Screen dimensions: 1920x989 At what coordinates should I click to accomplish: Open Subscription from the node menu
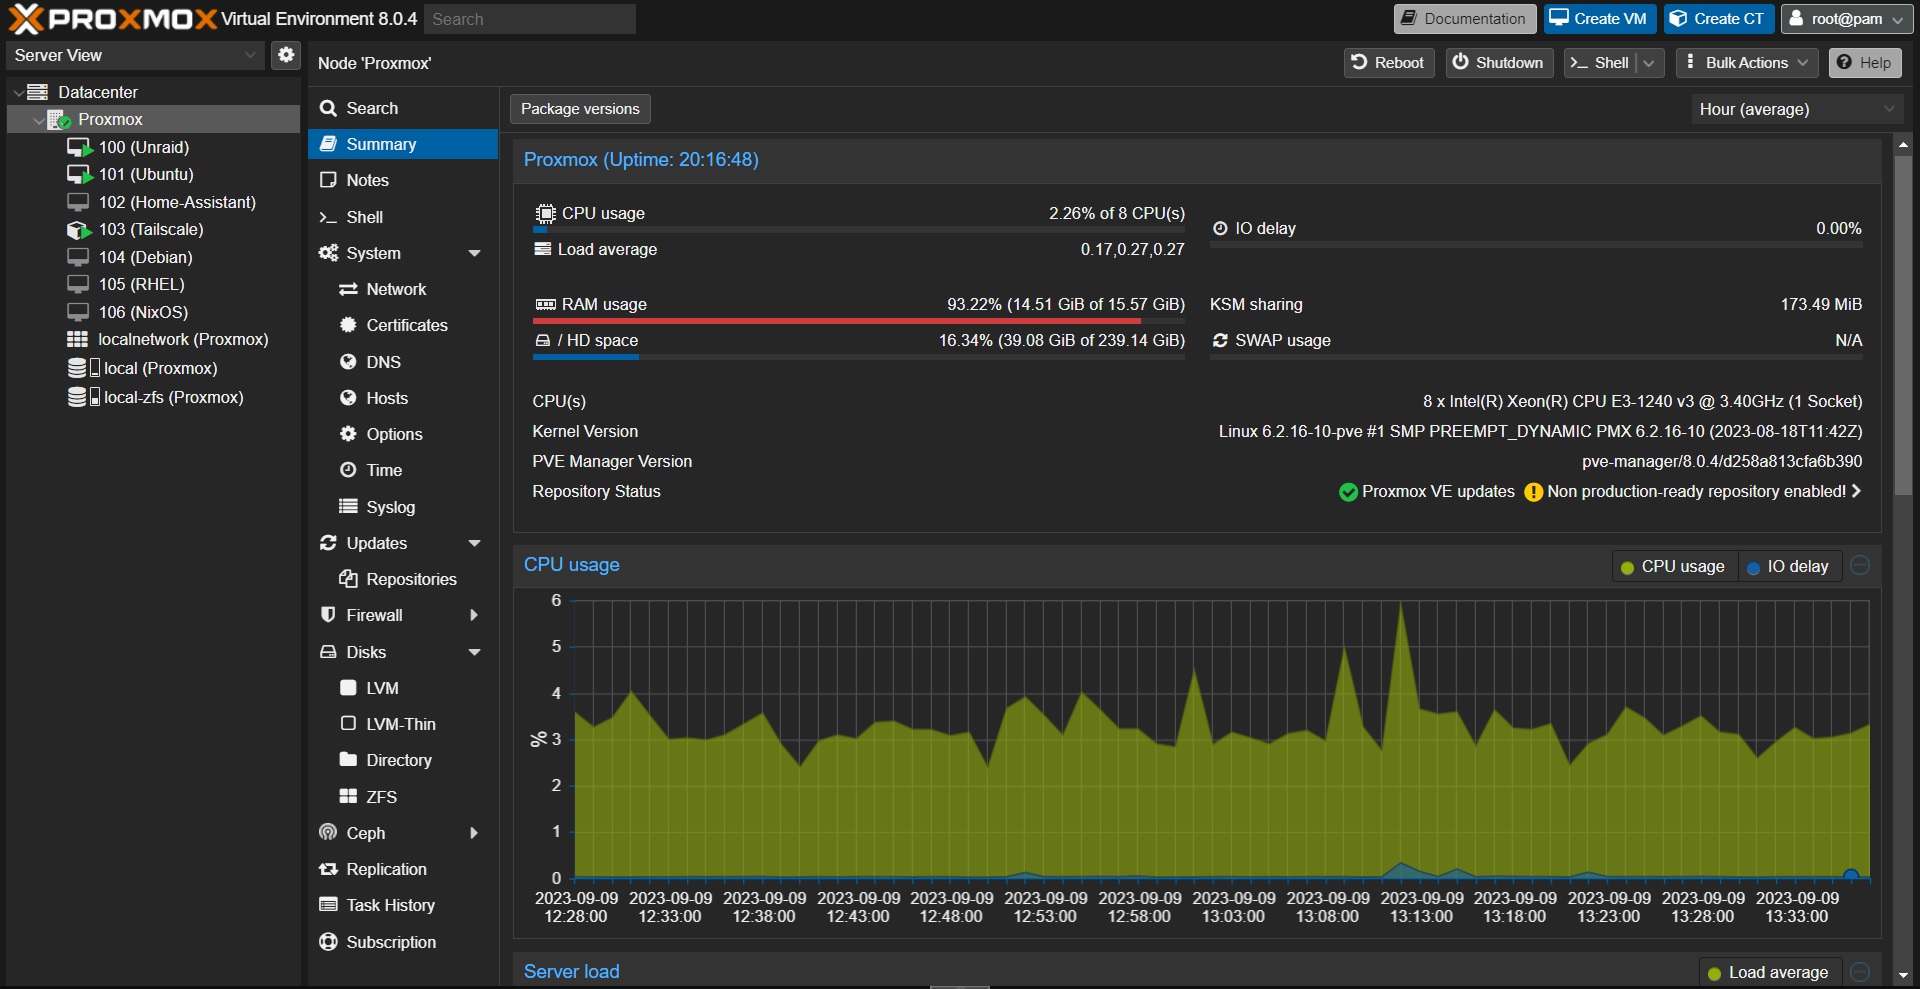(x=390, y=942)
